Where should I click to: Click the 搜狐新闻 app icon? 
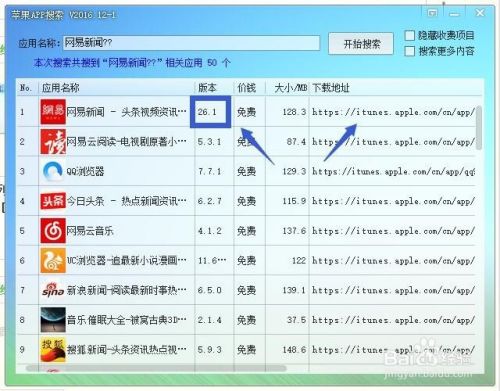[53, 349]
